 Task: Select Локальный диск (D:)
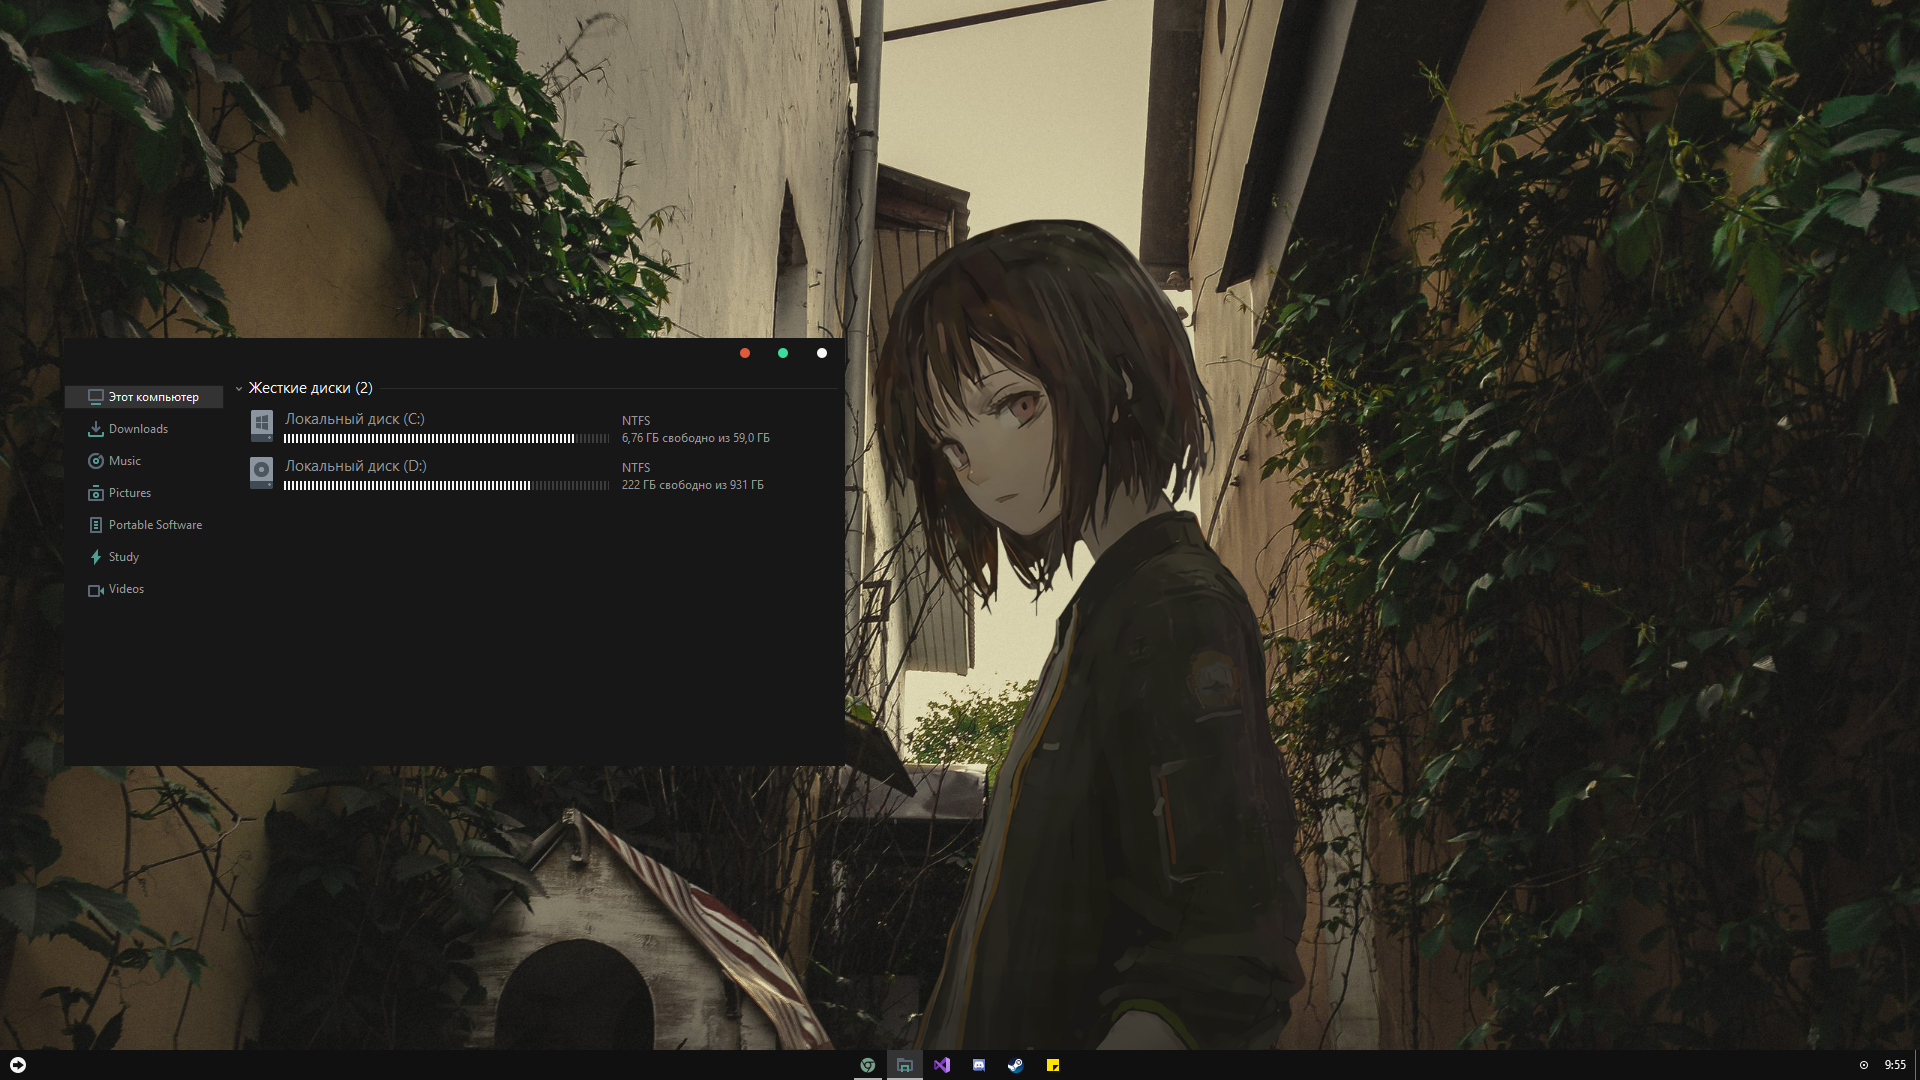click(x=355, y=466)
